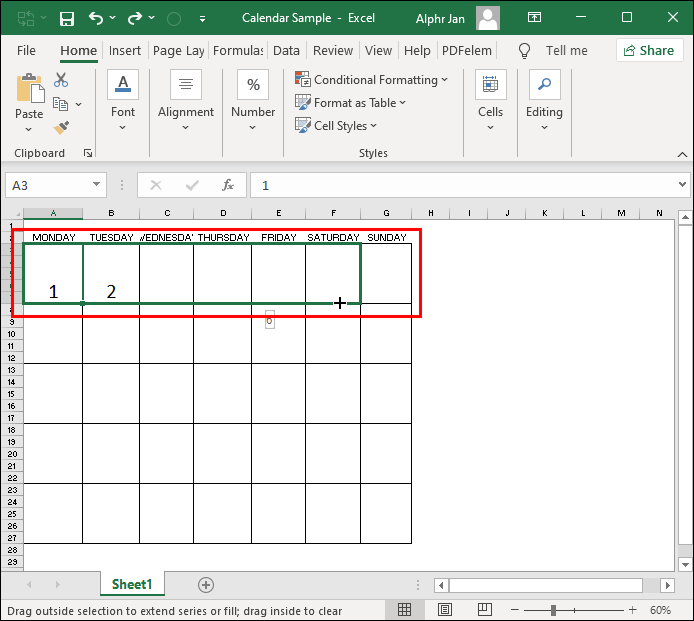Click the horizontal scrollbar right arrow
Screen dimensions: 694x621
click(x=667, y=586)
